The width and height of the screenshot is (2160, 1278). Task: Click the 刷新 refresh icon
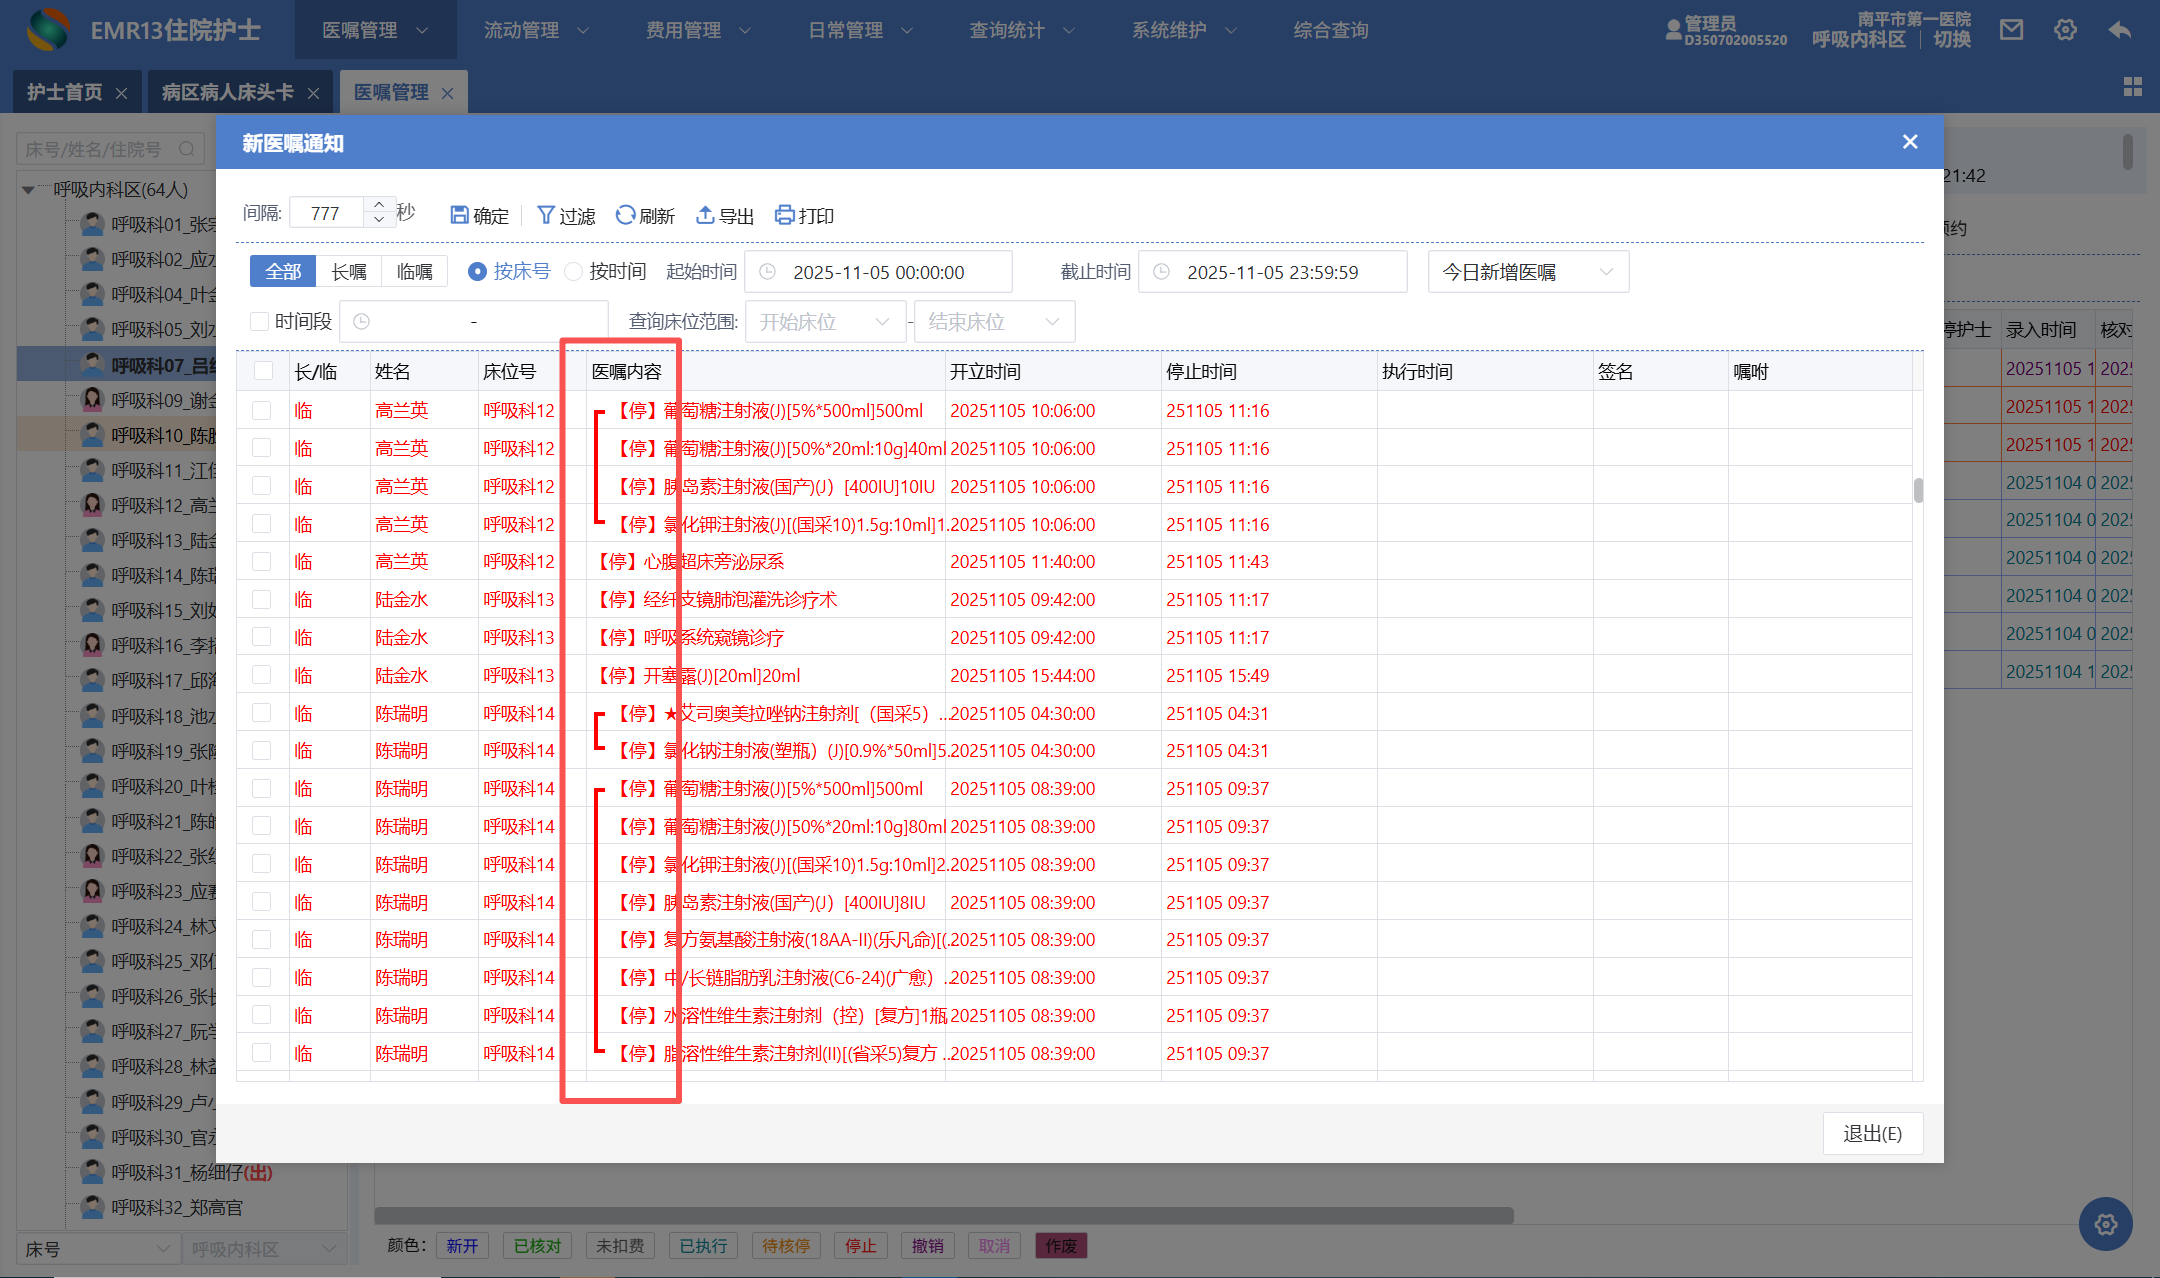coord(625,215)
